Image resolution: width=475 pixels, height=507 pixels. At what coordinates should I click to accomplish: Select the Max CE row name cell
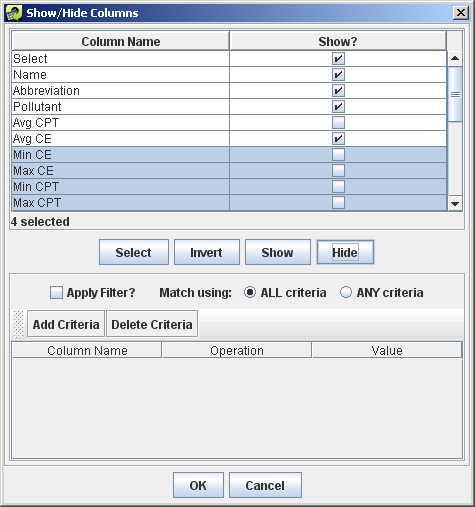coord(121,171)
